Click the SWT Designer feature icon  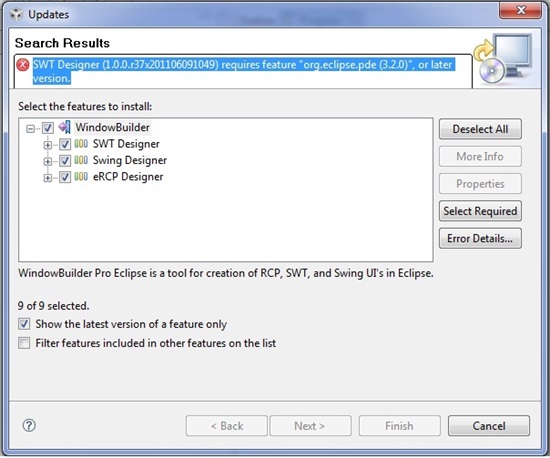81,144
